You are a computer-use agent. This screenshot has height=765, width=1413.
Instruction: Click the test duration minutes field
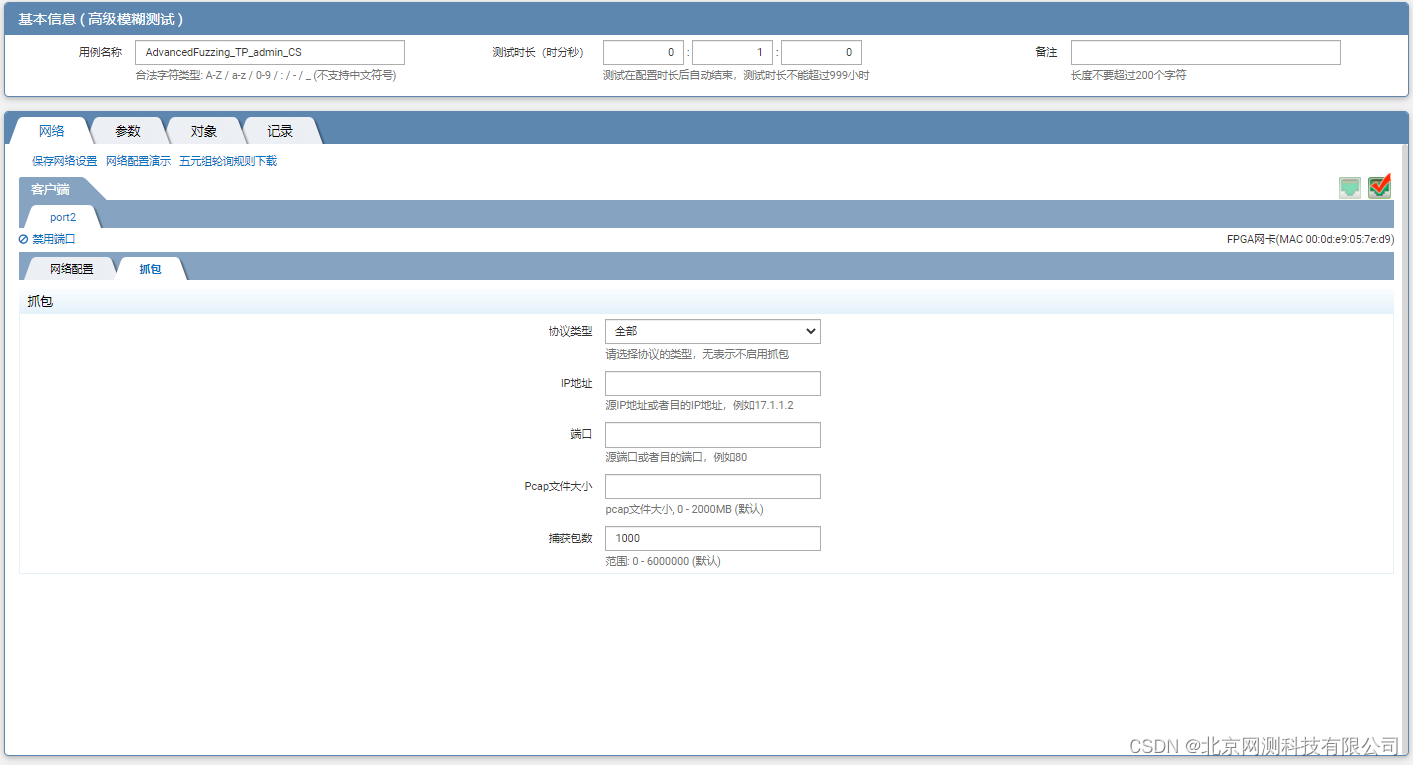[733, 52]
